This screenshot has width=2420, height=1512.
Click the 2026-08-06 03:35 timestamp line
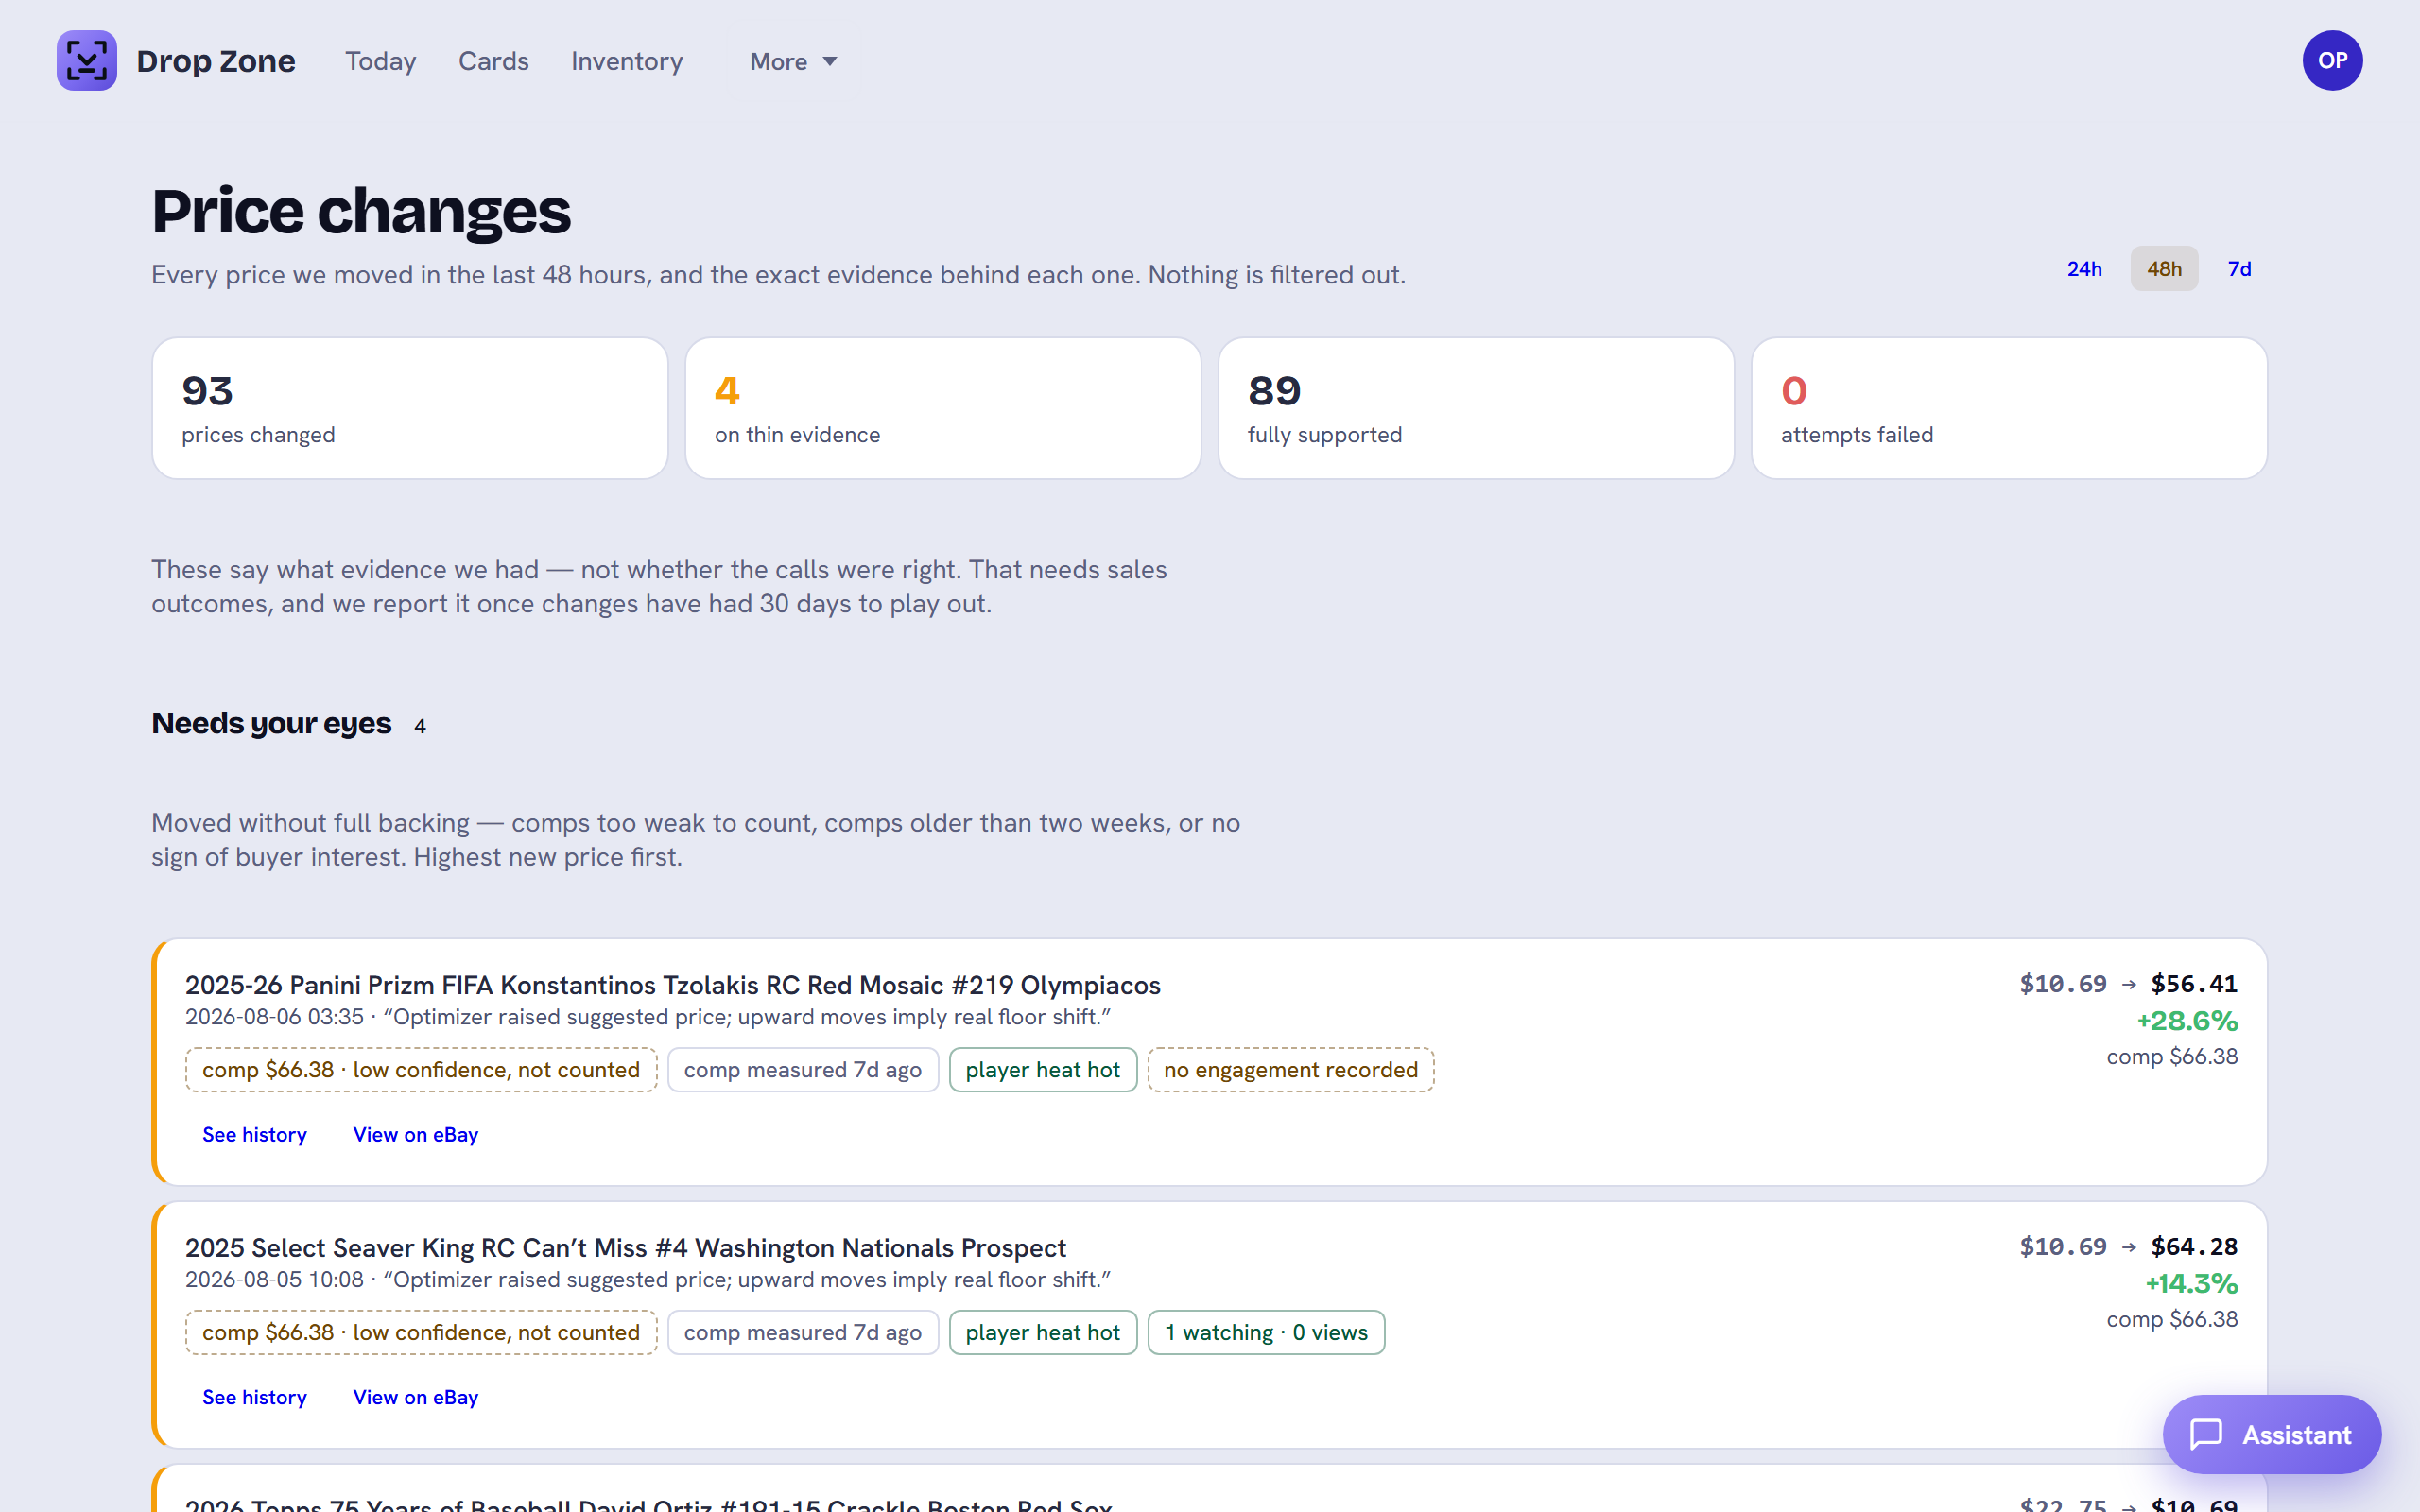click(x=647, y=1017)
